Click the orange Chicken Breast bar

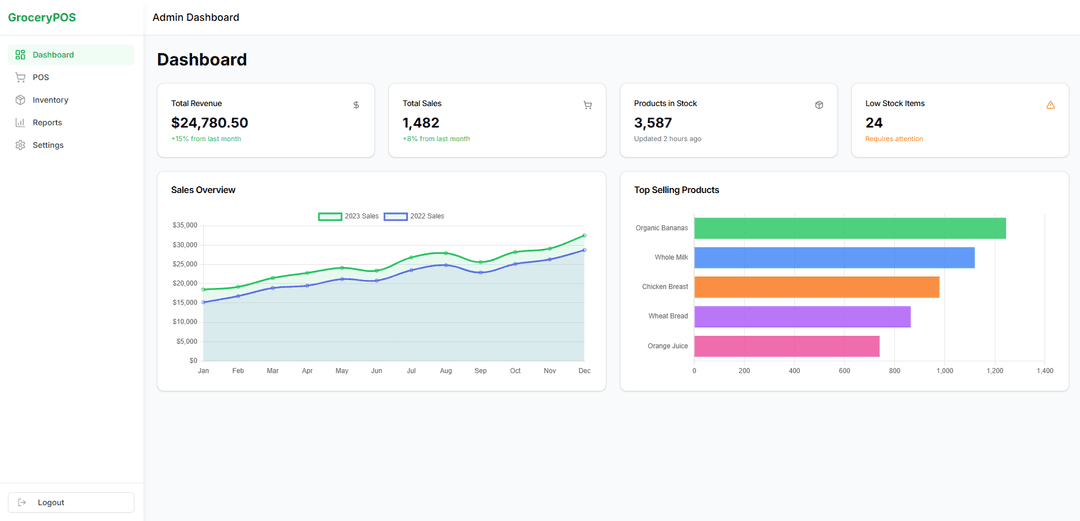tap(816, 287)
